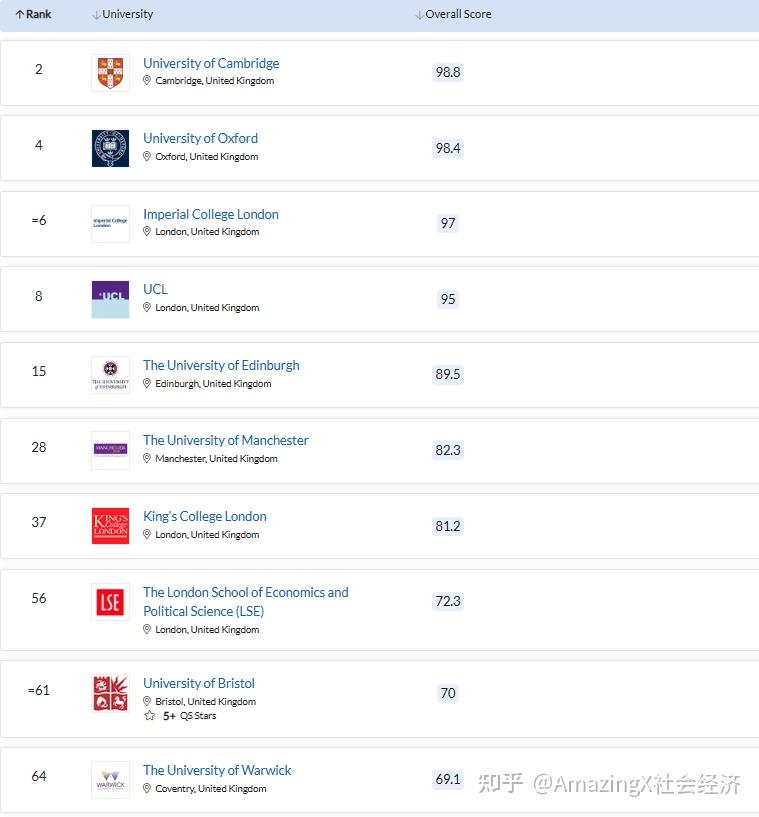Click the 89.5 overall score for Edinburgh
This screenshot has width=759, height=817.
448,374
